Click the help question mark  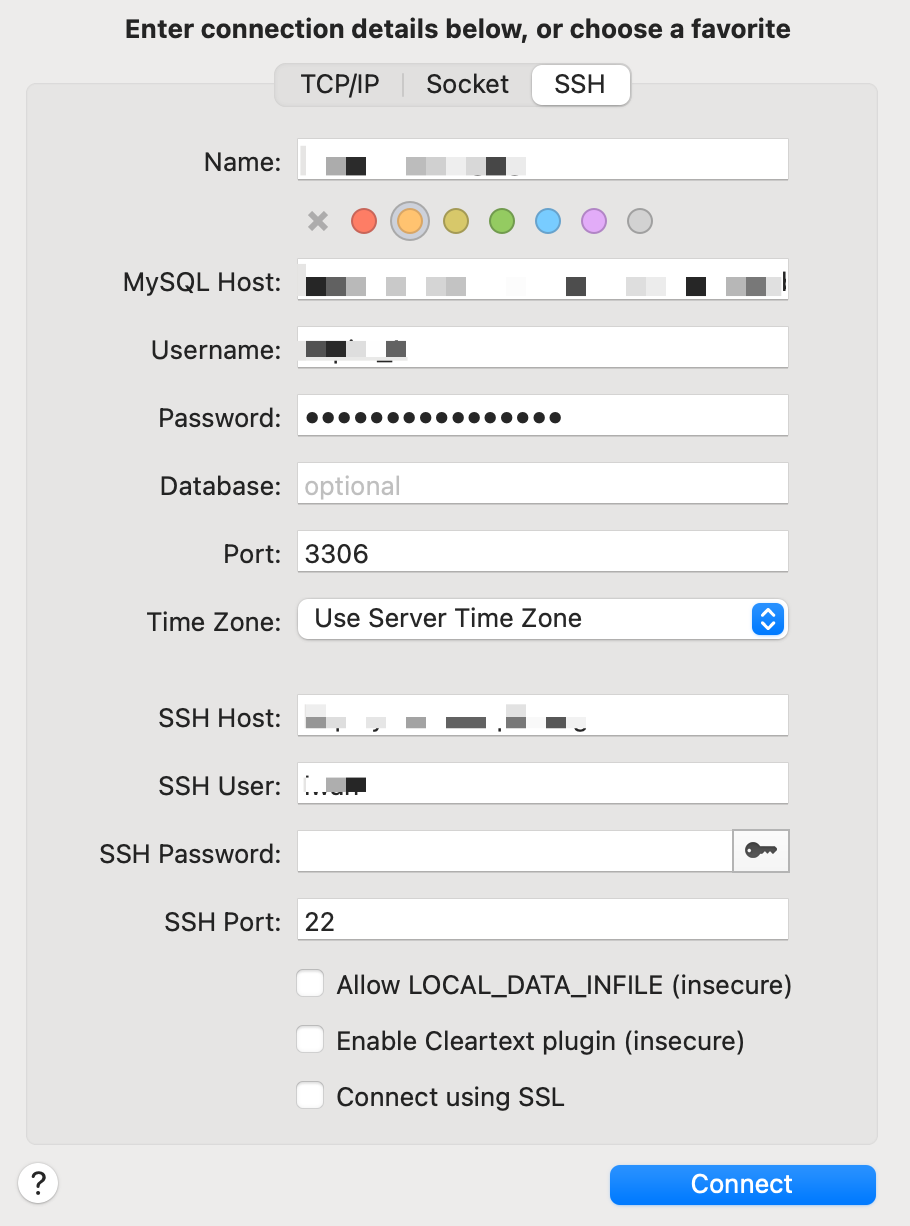click(38, 1182)
